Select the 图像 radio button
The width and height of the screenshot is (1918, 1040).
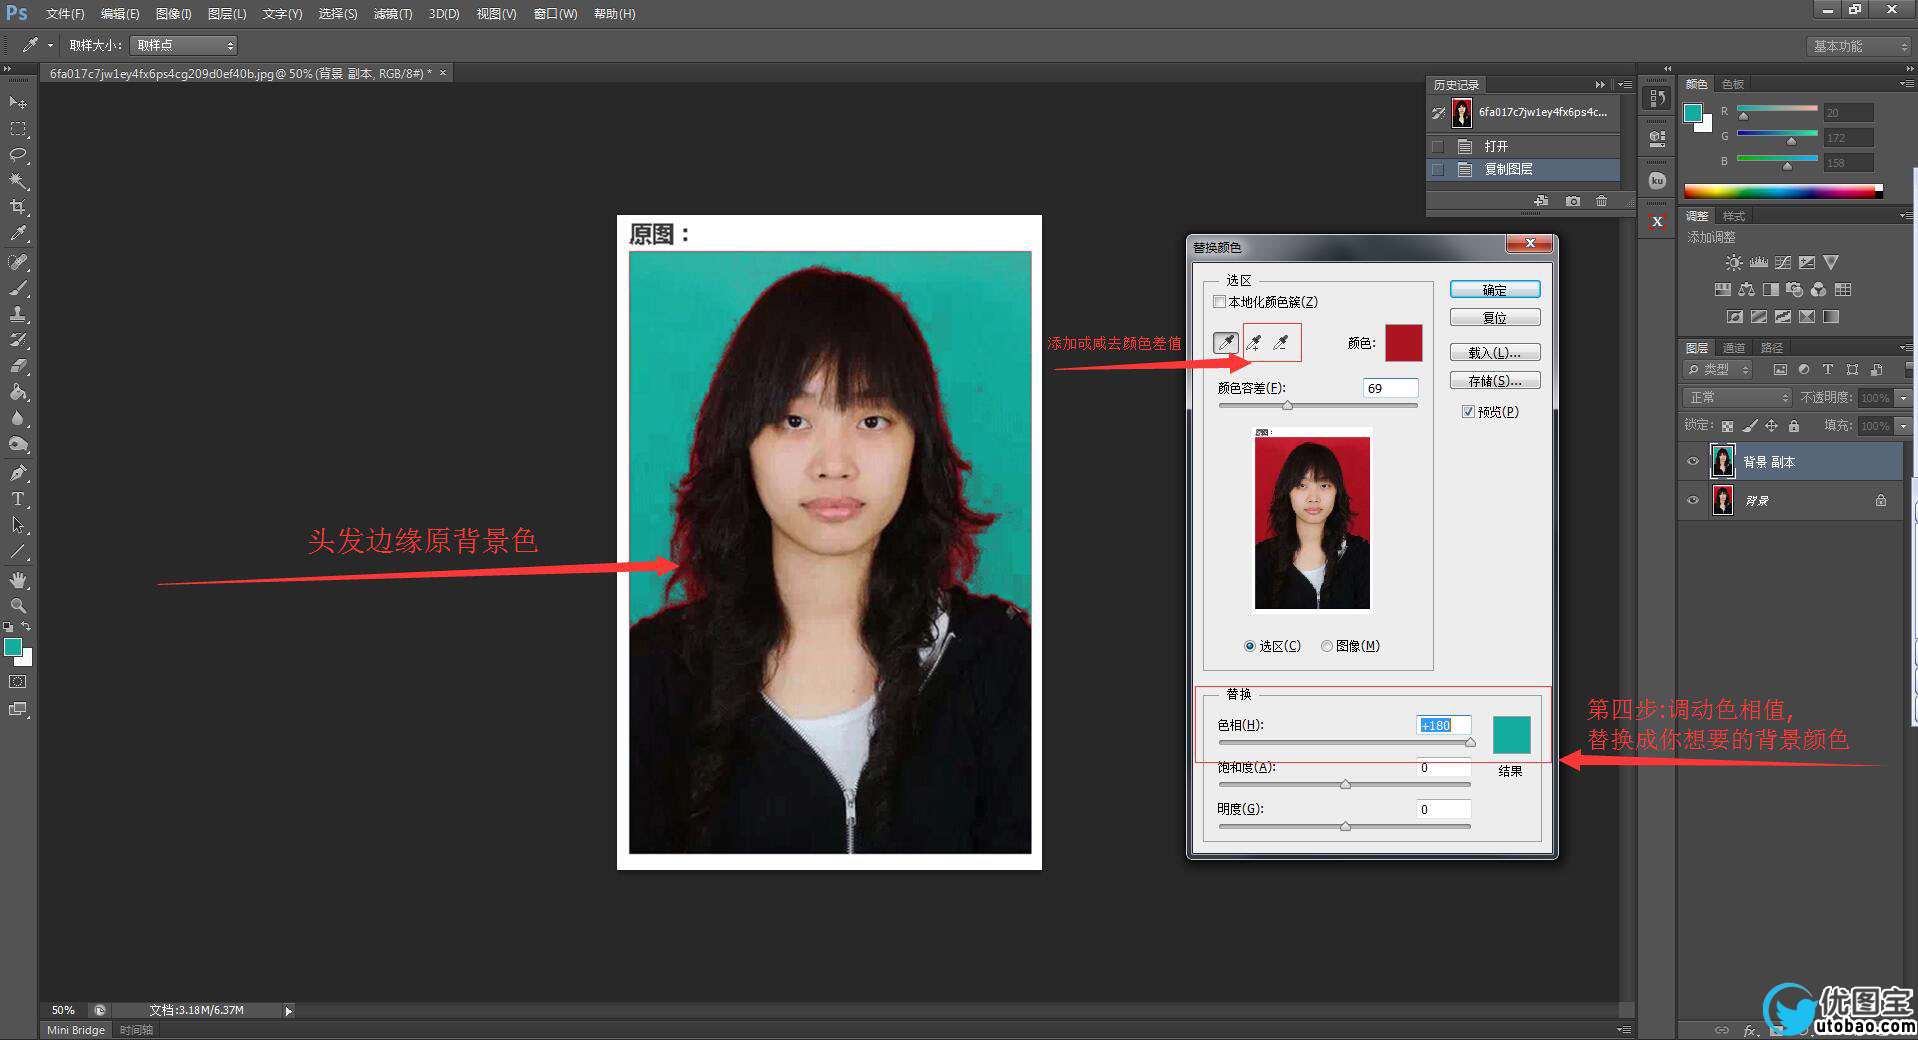(x=1327, y=646)
